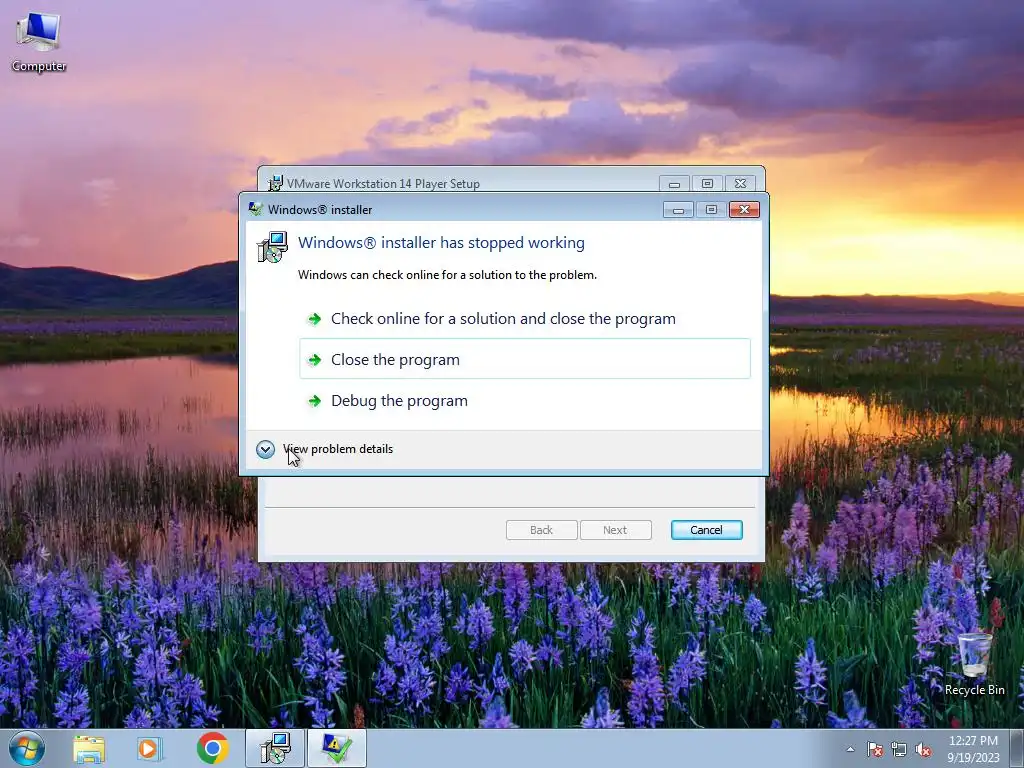
Task: Open Windows Explorer from the taskbar
Action: [x=89, y=748]
